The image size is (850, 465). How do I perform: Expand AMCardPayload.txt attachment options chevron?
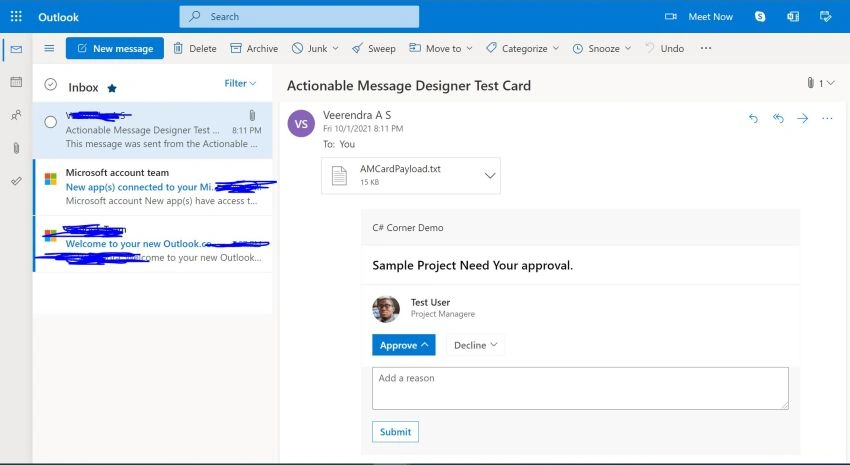click(x=490, y=176)
